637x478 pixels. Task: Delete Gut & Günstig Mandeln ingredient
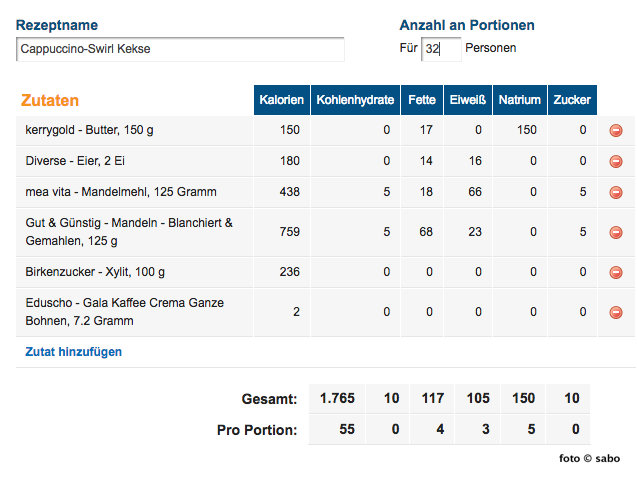(616, 233)
